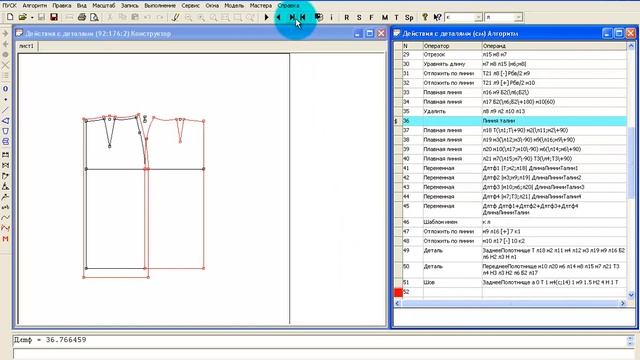The width and height of the screenshot is (640, 360).
Task: Minimize the Алгоритм window
Action: click(607, 33)
